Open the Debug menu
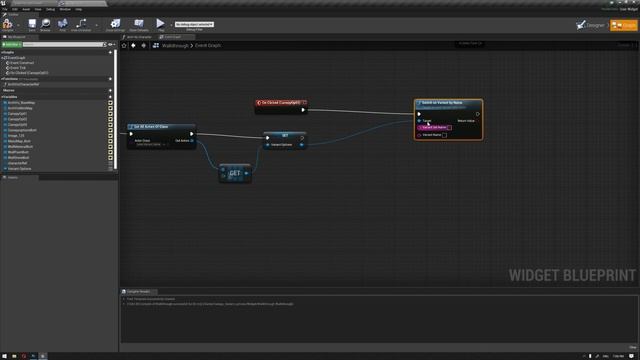 click(51, 9)
